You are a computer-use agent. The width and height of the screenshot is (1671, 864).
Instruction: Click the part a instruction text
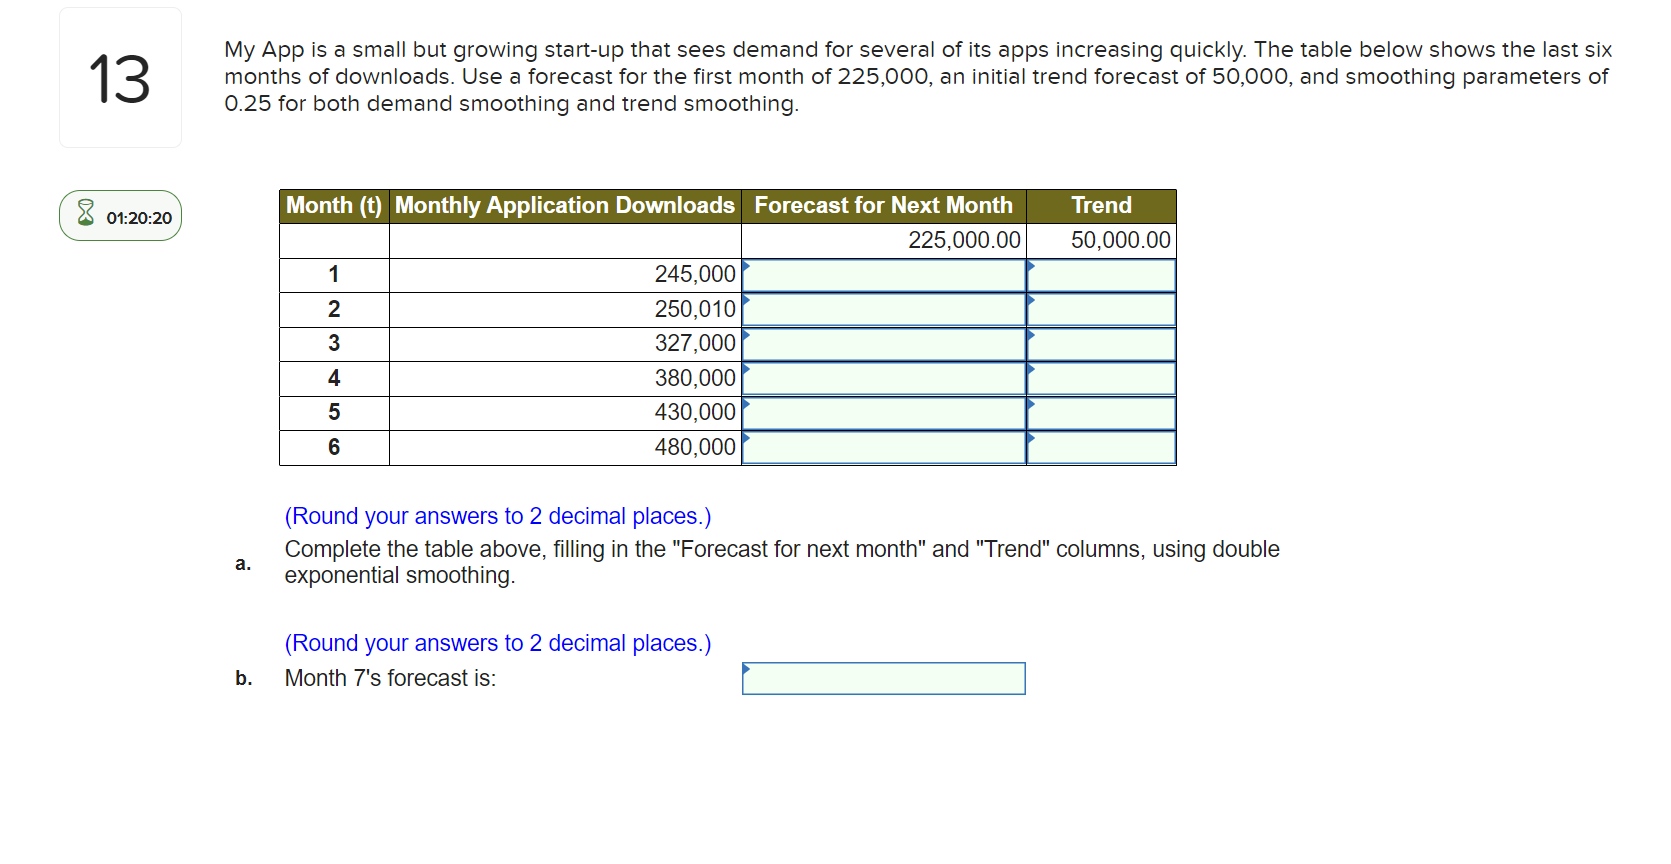click(x=782, y=562)
